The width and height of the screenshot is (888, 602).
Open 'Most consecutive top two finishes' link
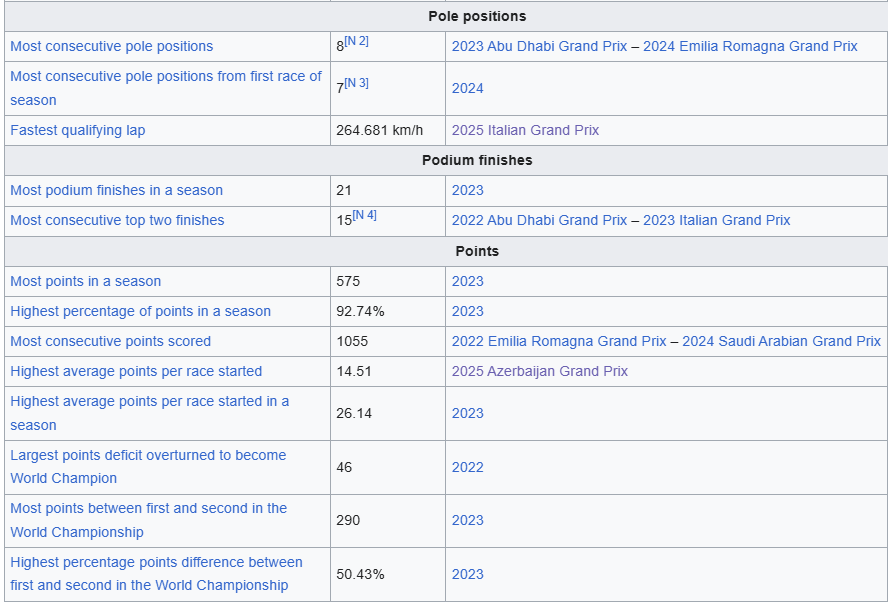[x=117, y=220]
